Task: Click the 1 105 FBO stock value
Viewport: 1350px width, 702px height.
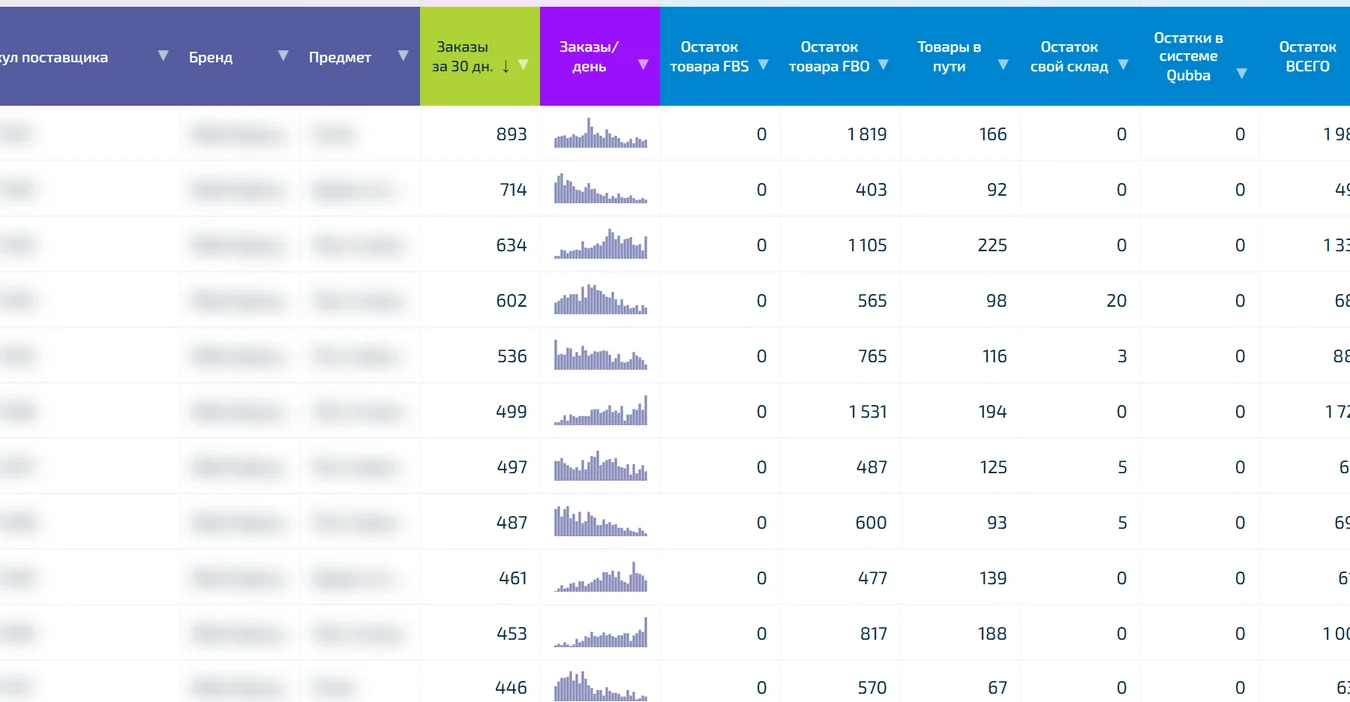Action: [867, 245]
